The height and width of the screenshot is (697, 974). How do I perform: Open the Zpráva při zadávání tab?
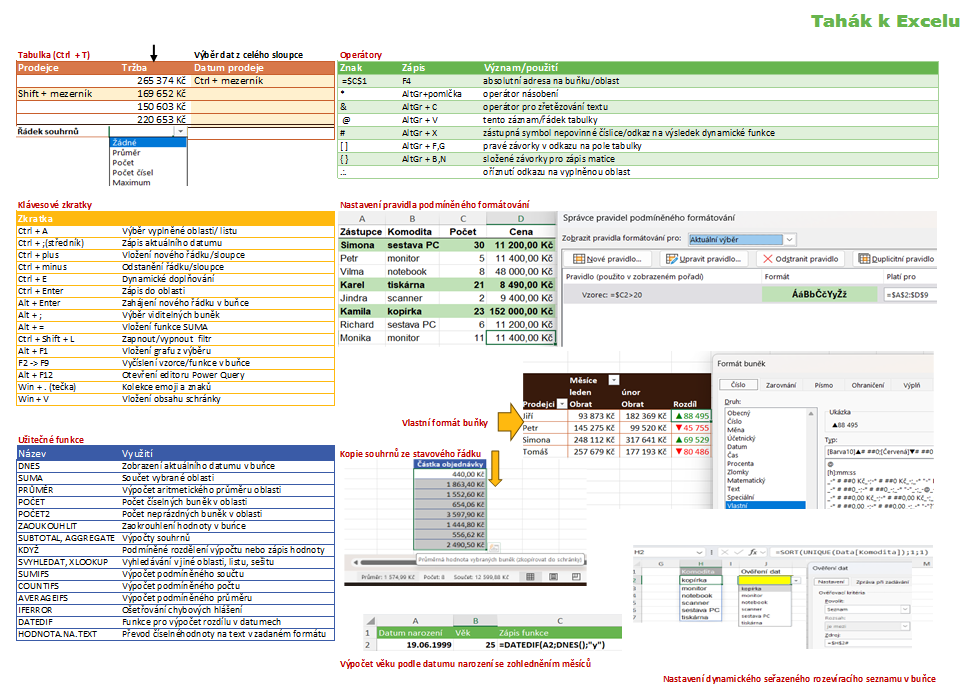[x=882, y=581]
